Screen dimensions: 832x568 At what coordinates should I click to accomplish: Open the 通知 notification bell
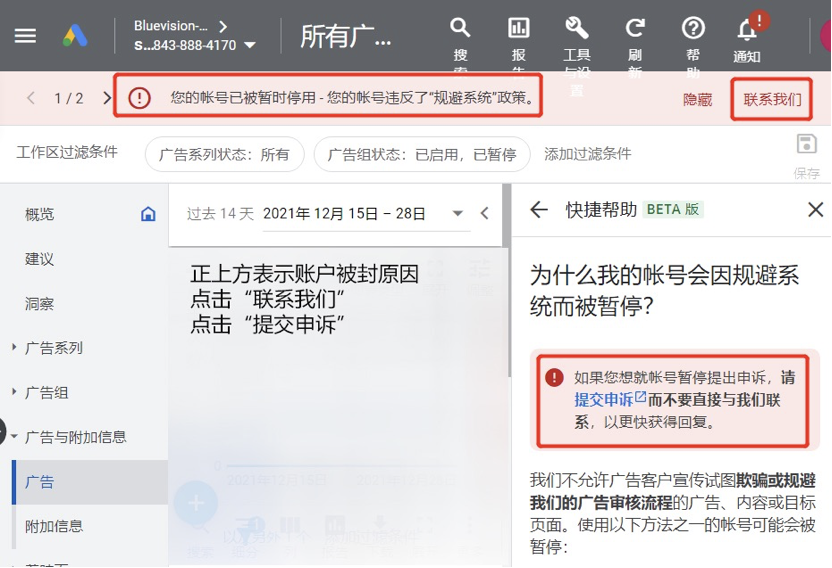[747, 30]
